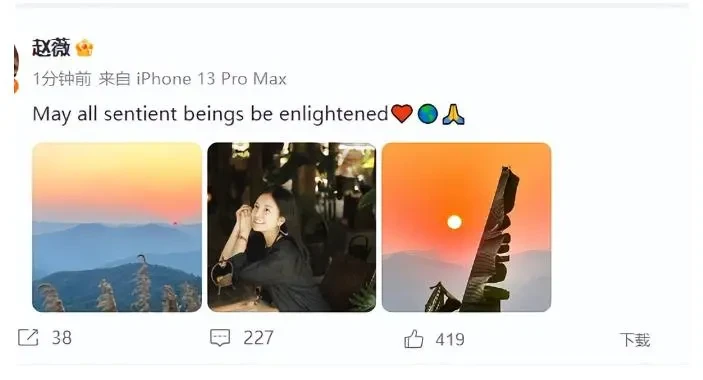Click the post text about sentient beings
Image resolution: width=703 pixels, height=380 pixels.
(210, 114)
